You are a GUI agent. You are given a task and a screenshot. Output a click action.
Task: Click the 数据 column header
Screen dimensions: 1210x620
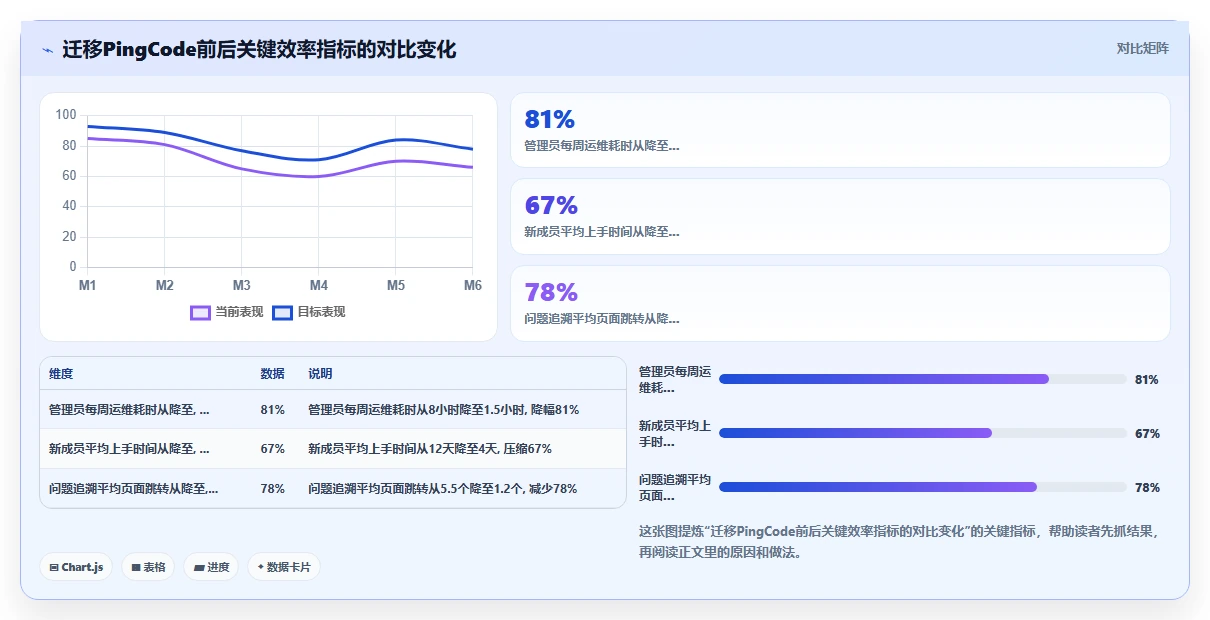point(272,374)
